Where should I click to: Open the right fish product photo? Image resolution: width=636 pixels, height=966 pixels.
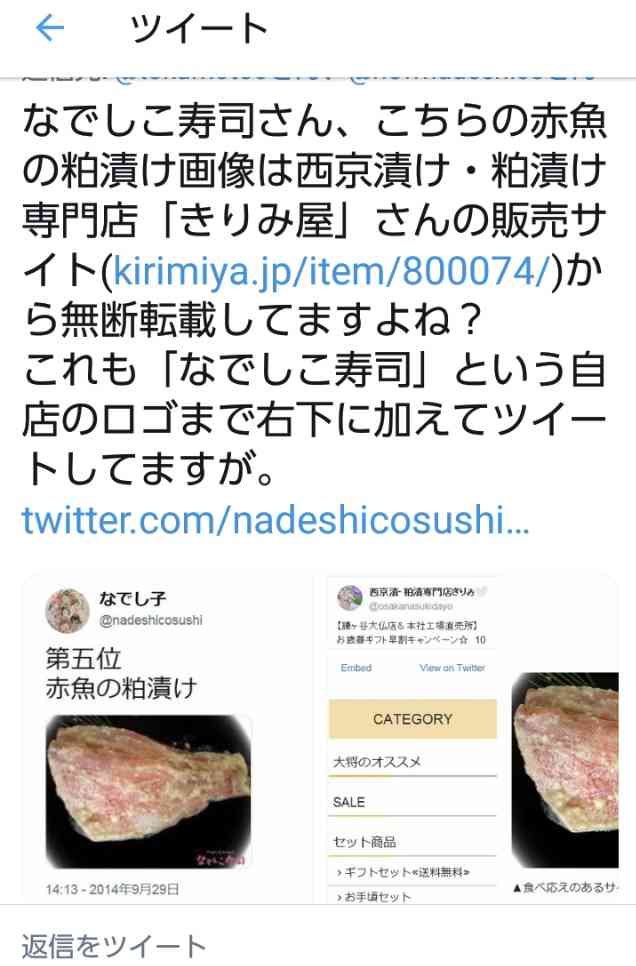tap(565, 770)
